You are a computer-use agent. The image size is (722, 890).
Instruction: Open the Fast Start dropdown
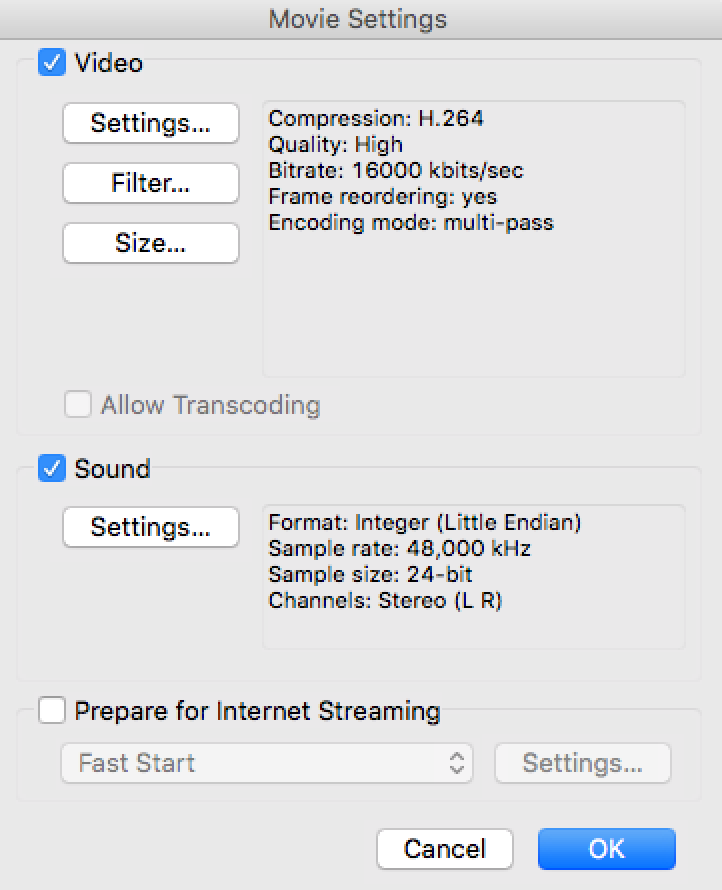coord(250,763)
